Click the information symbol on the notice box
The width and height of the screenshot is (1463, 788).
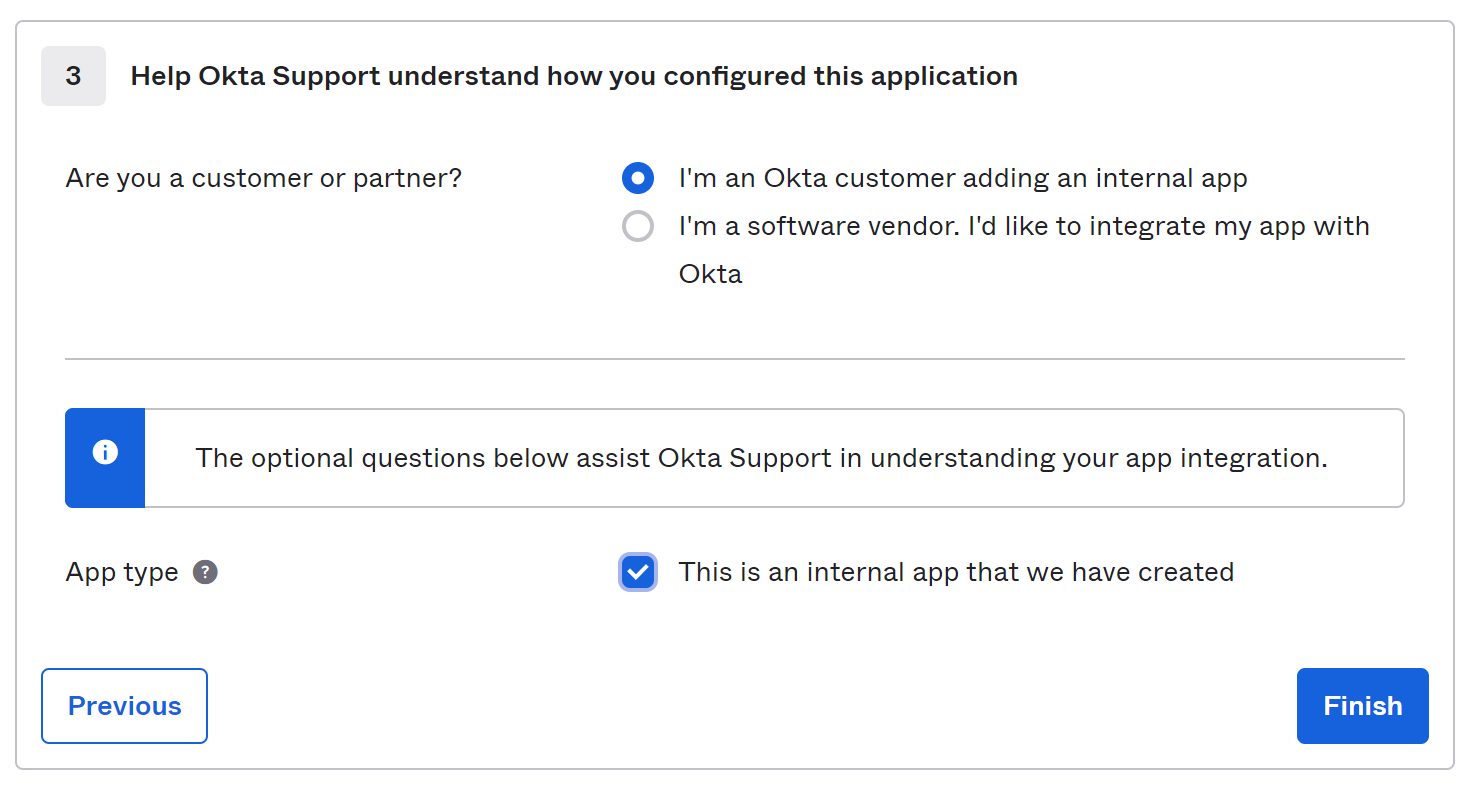coord(105,451)
